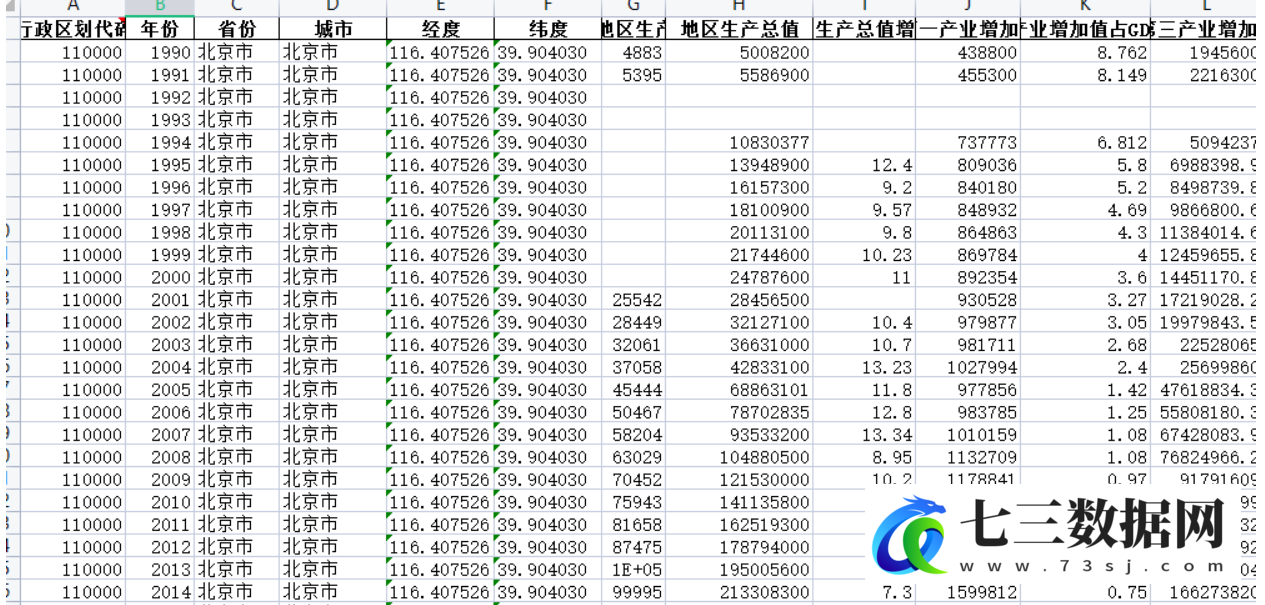Viewport: 1265px width, 605px height.
Task: Select column G cell showing 1E+05
Action: (633, 570)
